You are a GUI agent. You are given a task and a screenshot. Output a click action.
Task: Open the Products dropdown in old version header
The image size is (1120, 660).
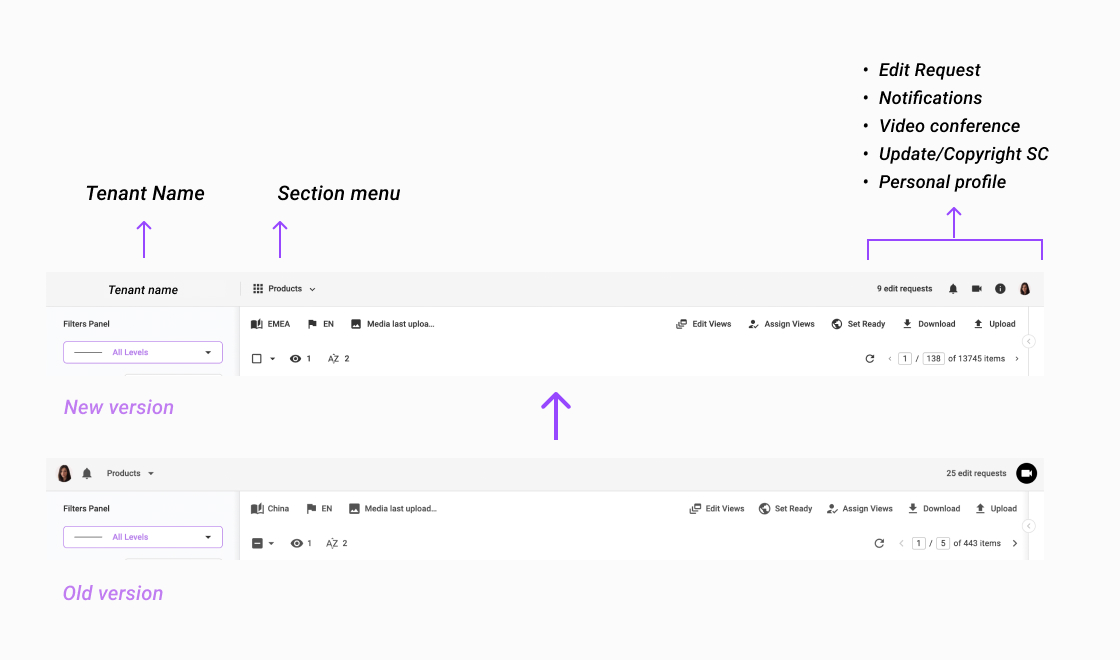click(x=130, y=474)
